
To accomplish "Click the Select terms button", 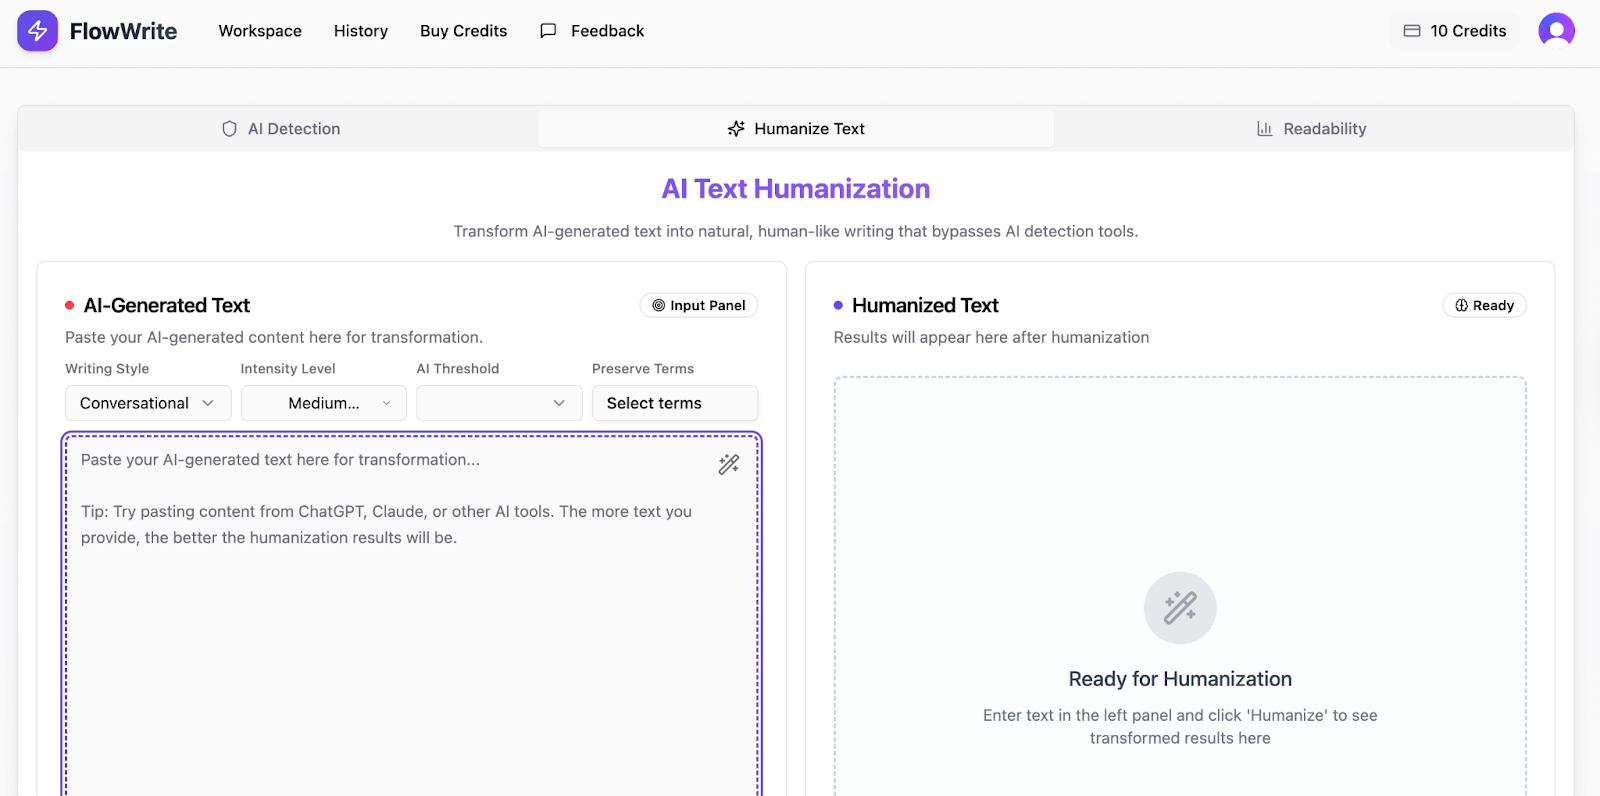I will pos(674,403).
